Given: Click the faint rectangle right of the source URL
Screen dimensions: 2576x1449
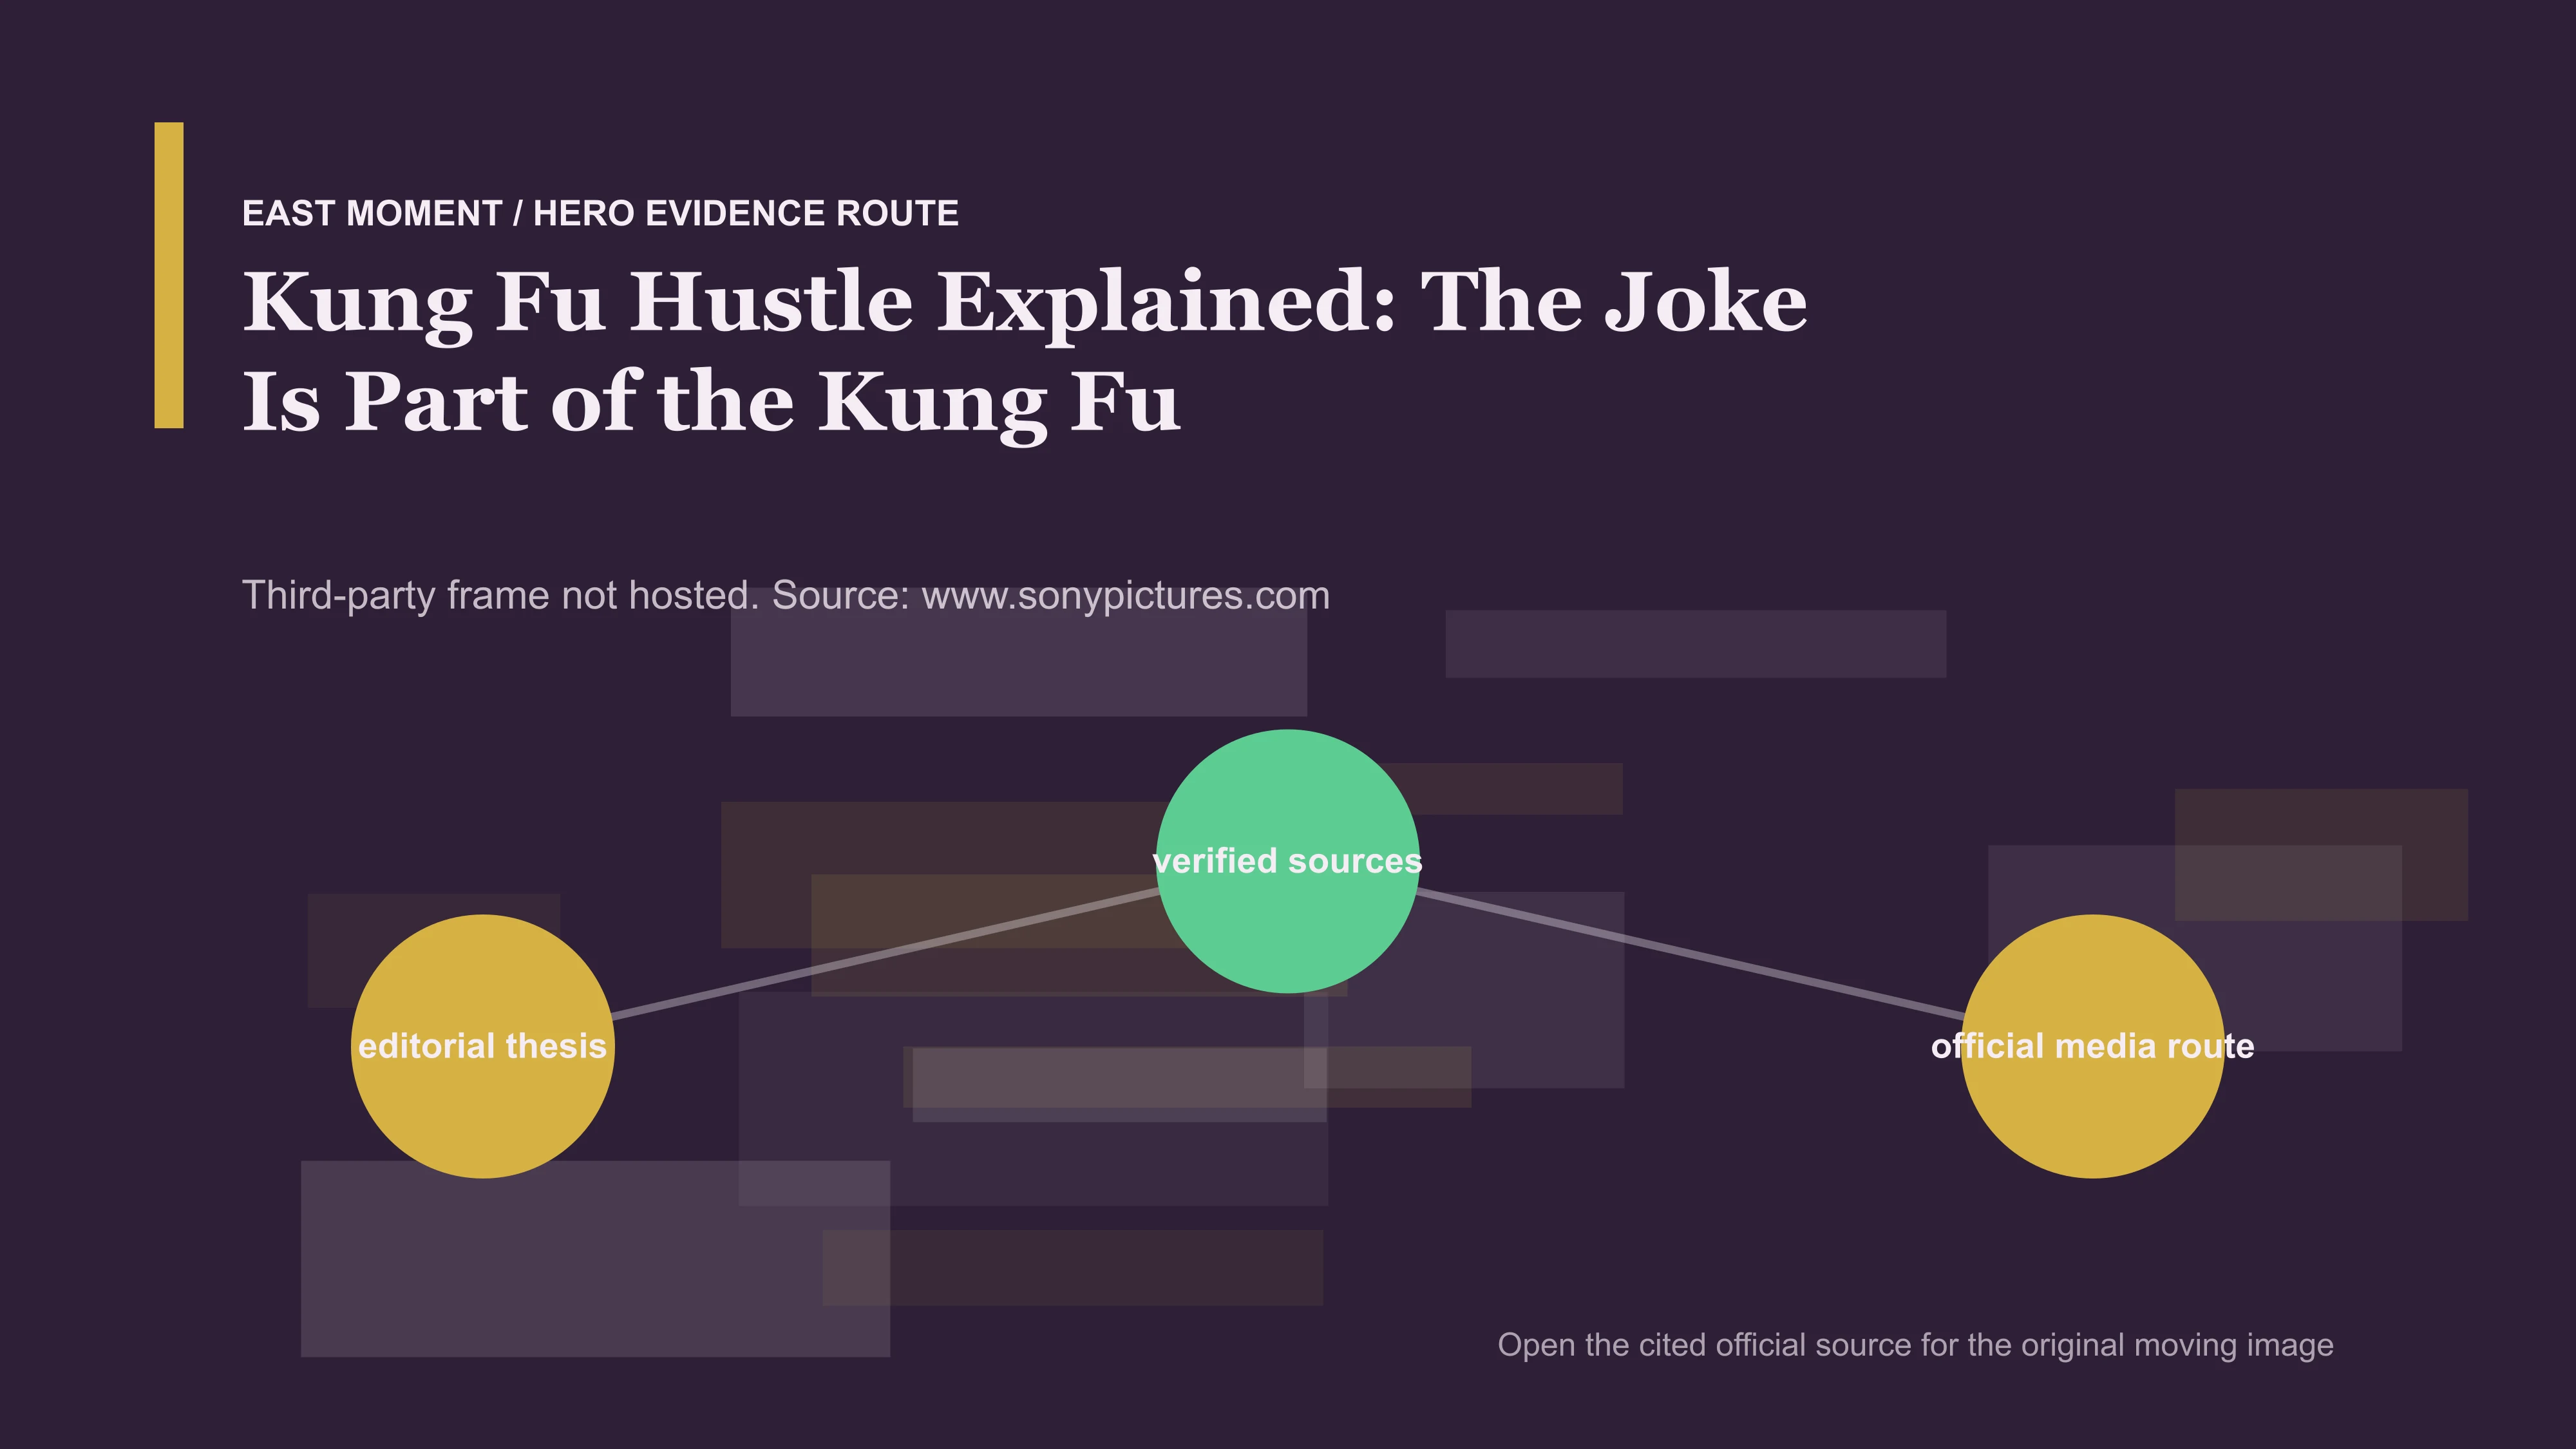Looking at the screenshot, I should pos(1696,644).
